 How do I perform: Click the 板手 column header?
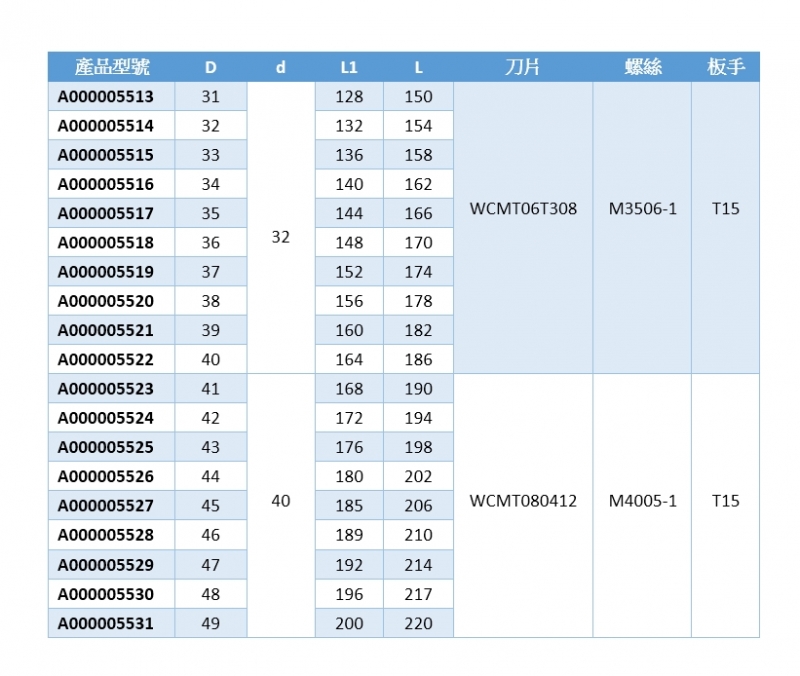[x=726, y=67]
